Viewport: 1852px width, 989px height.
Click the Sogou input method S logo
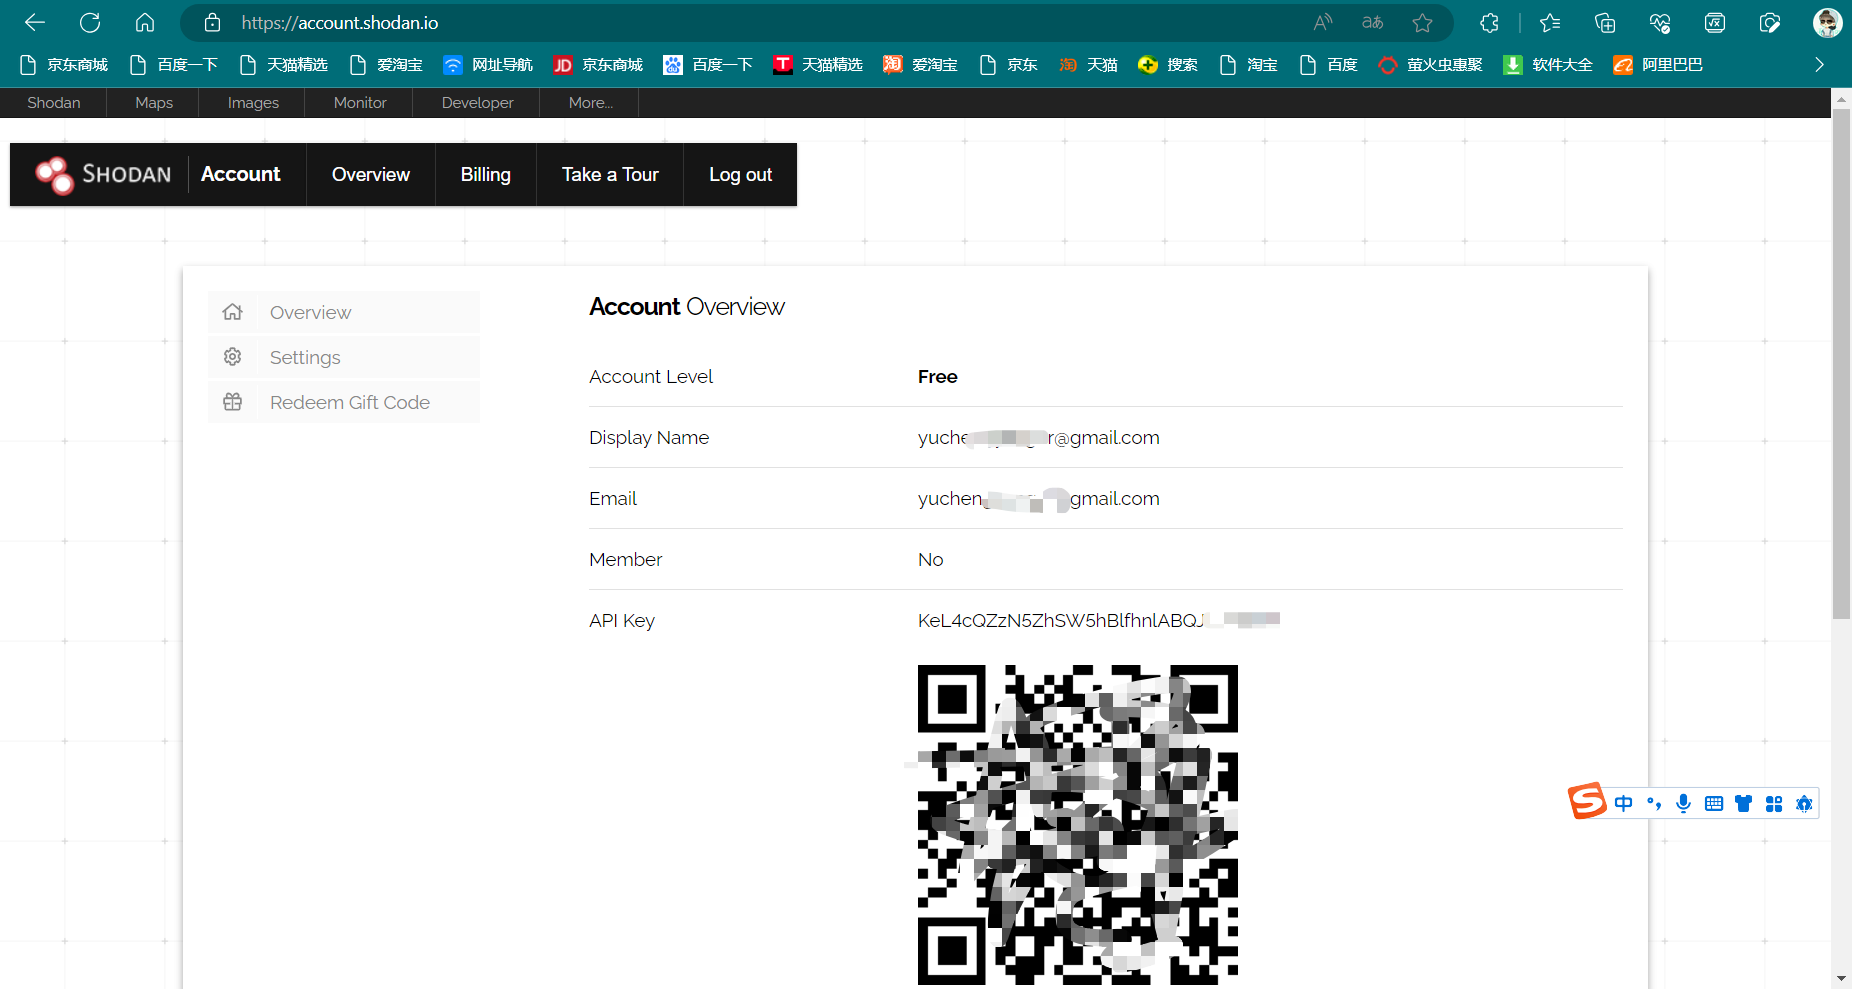[x=1587, y=802]
